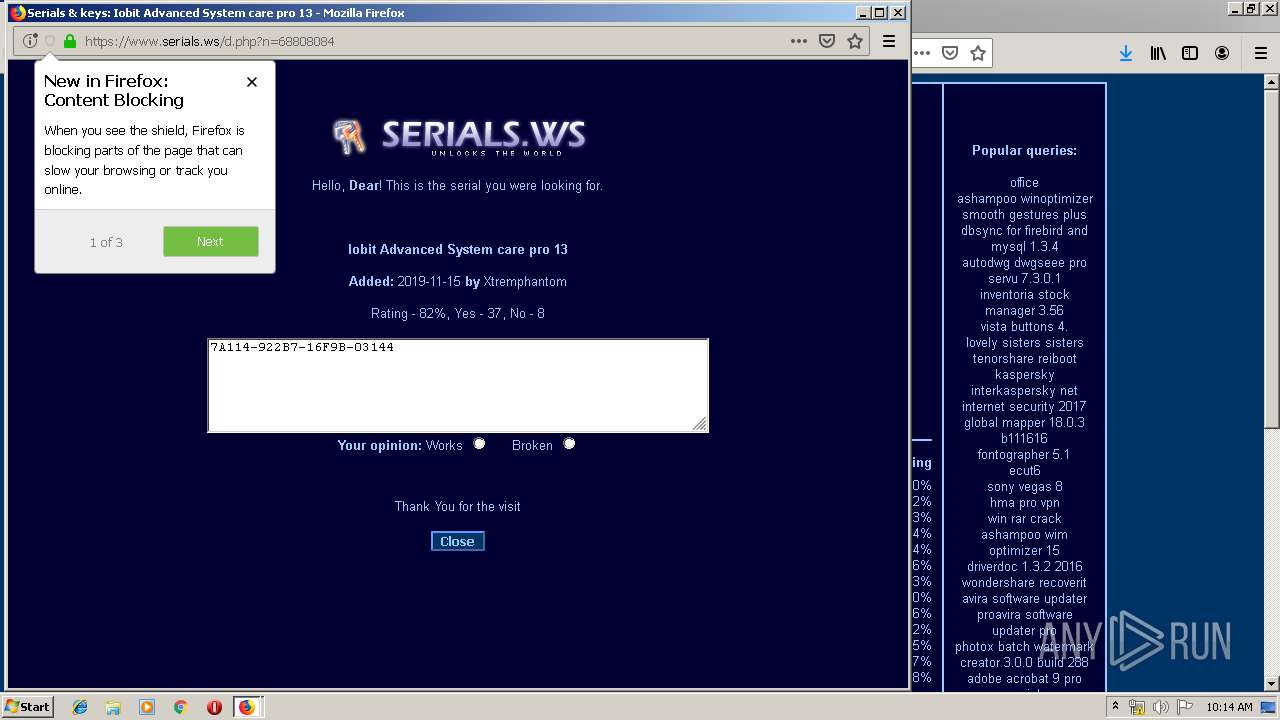Open the popular query 'global mapper 18.0.3'
Viewport: 1280px width, 720px height.
1024,423
